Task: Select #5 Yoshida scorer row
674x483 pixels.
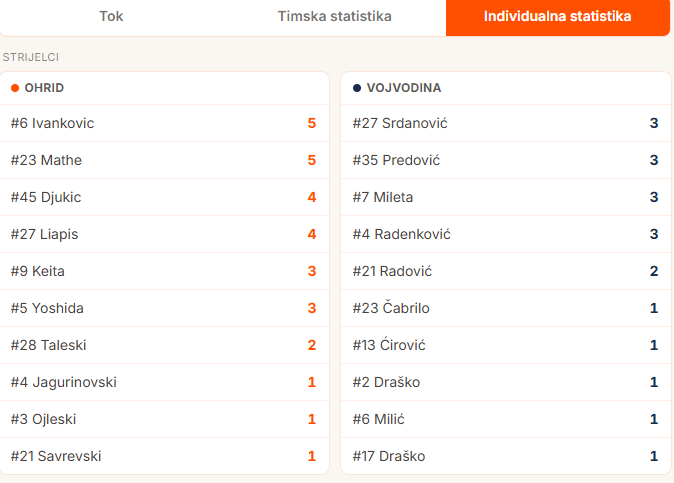Action: pyautogui.click(x=165, y=308)
